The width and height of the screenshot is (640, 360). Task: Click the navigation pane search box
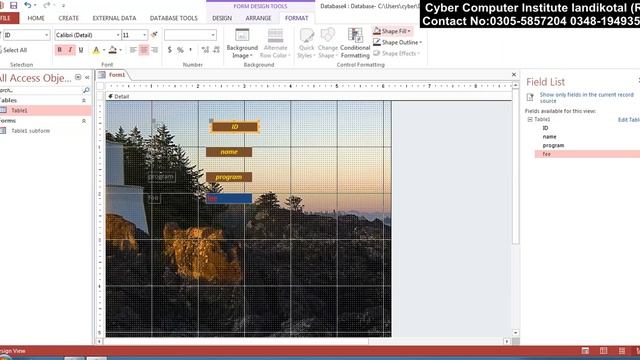[41, 90]
